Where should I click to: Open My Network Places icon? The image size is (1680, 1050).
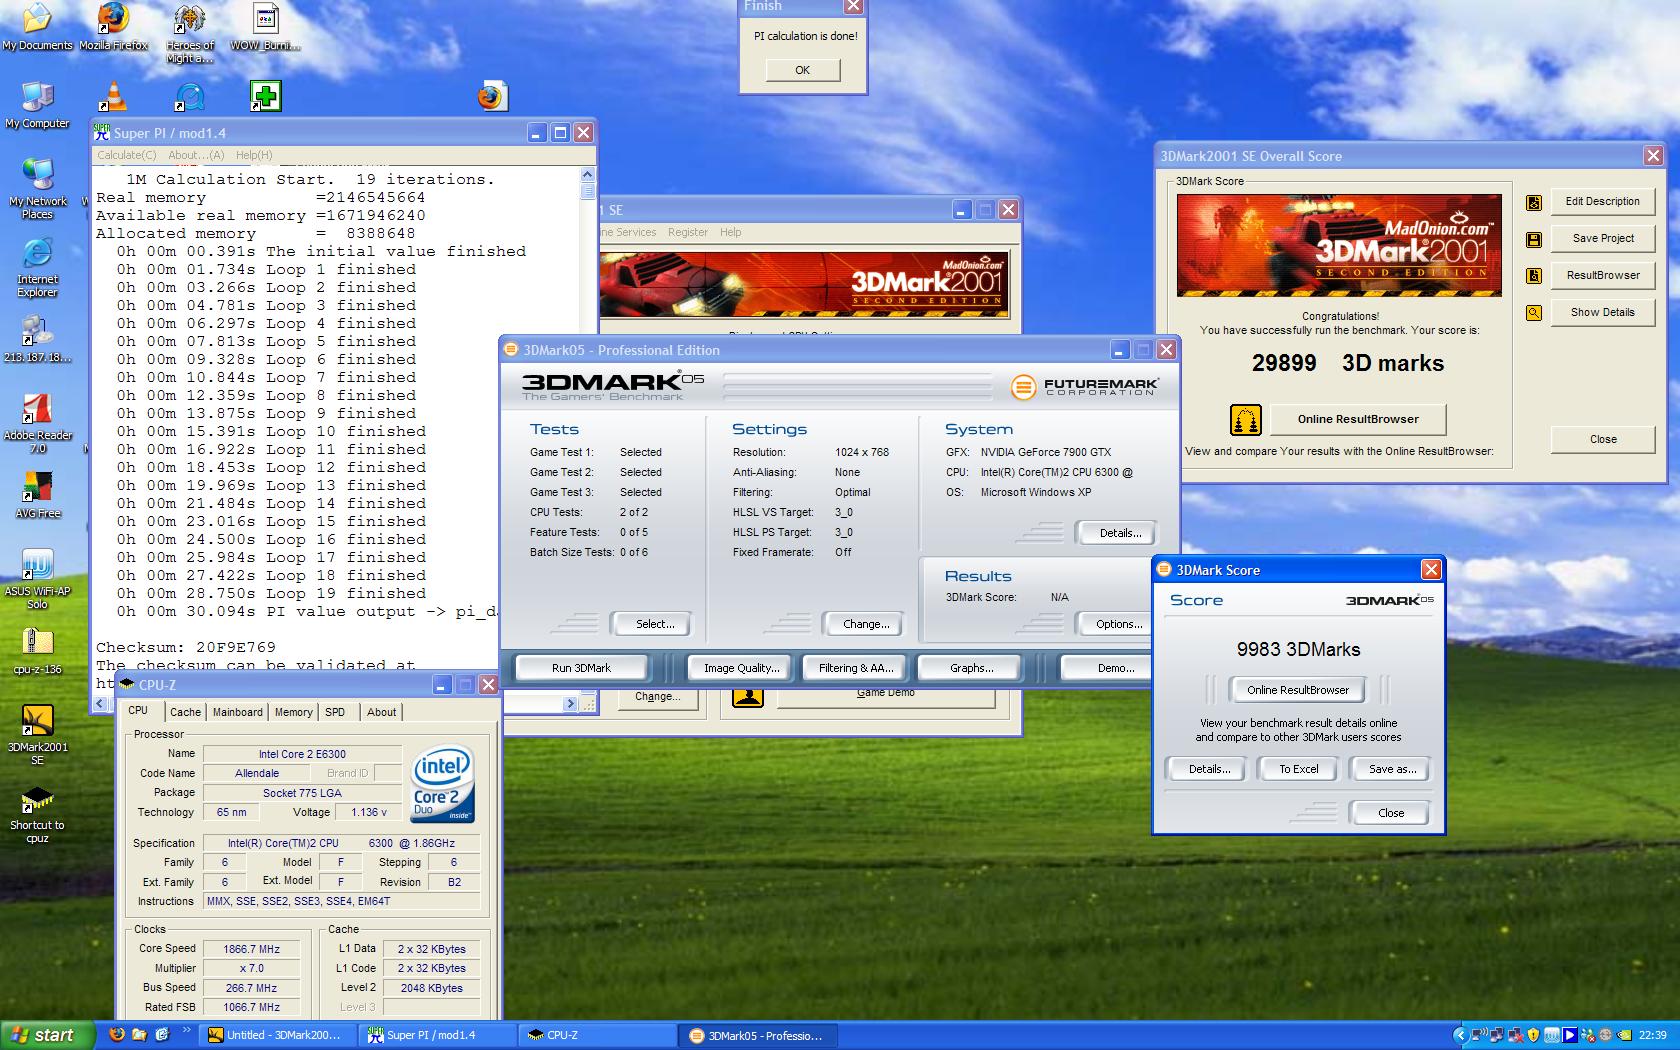pyautogui.click(x=37, y=189)
